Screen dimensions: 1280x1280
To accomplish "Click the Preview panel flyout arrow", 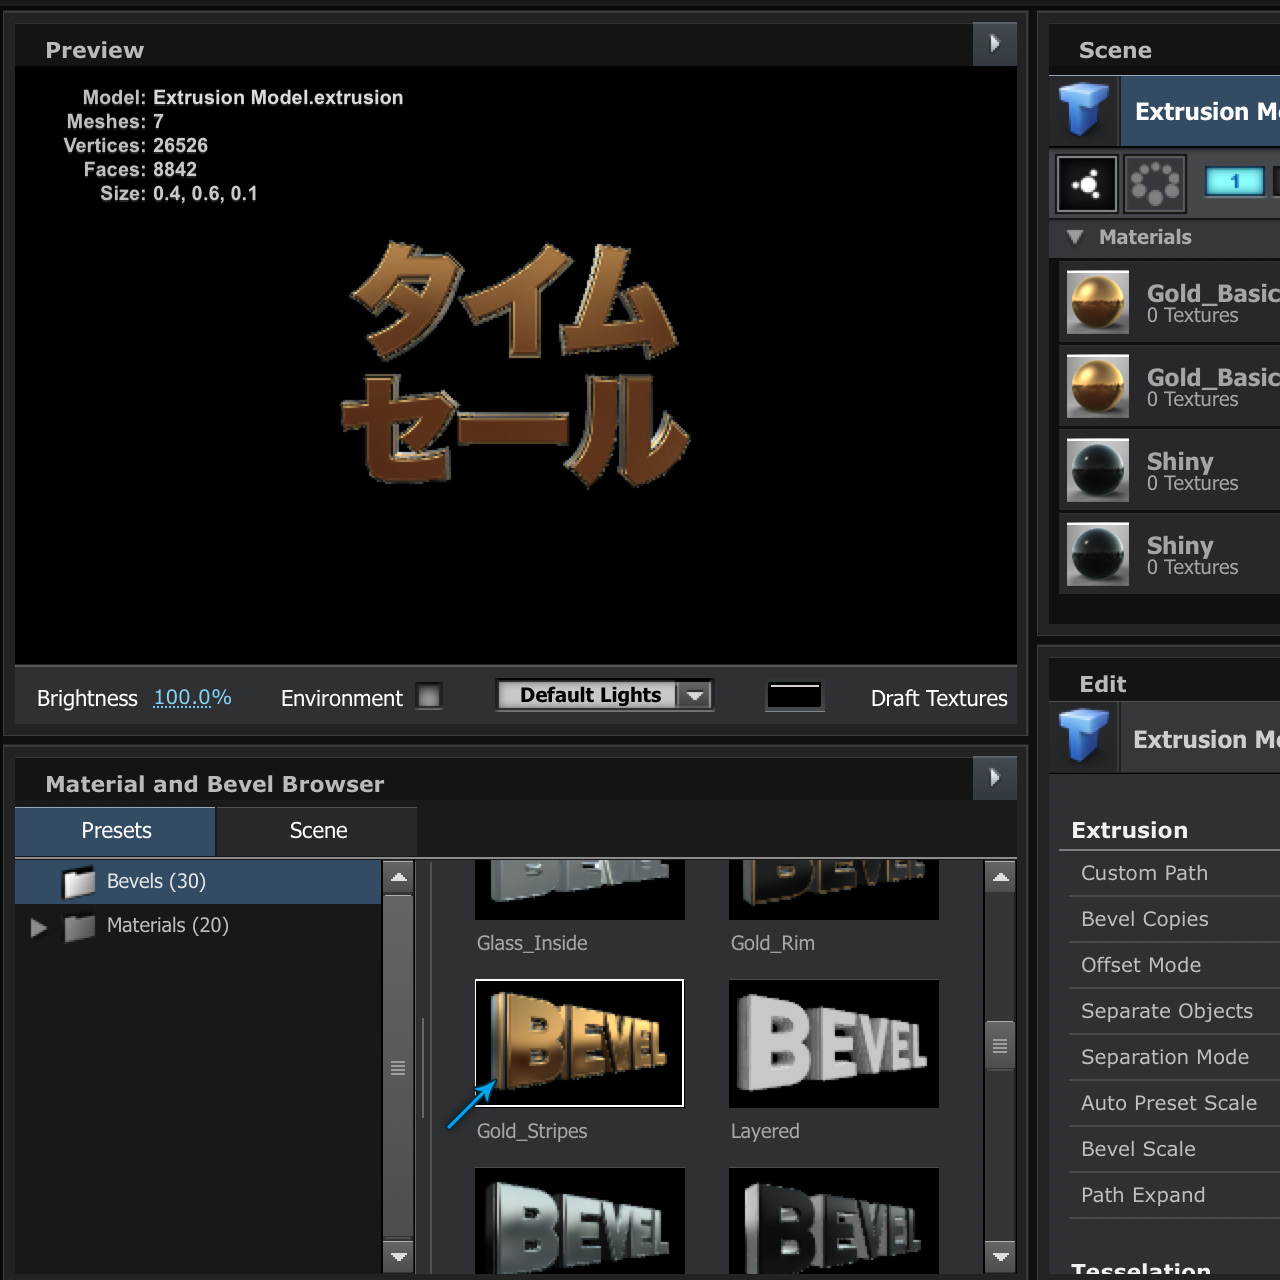I will coord(994,44).
